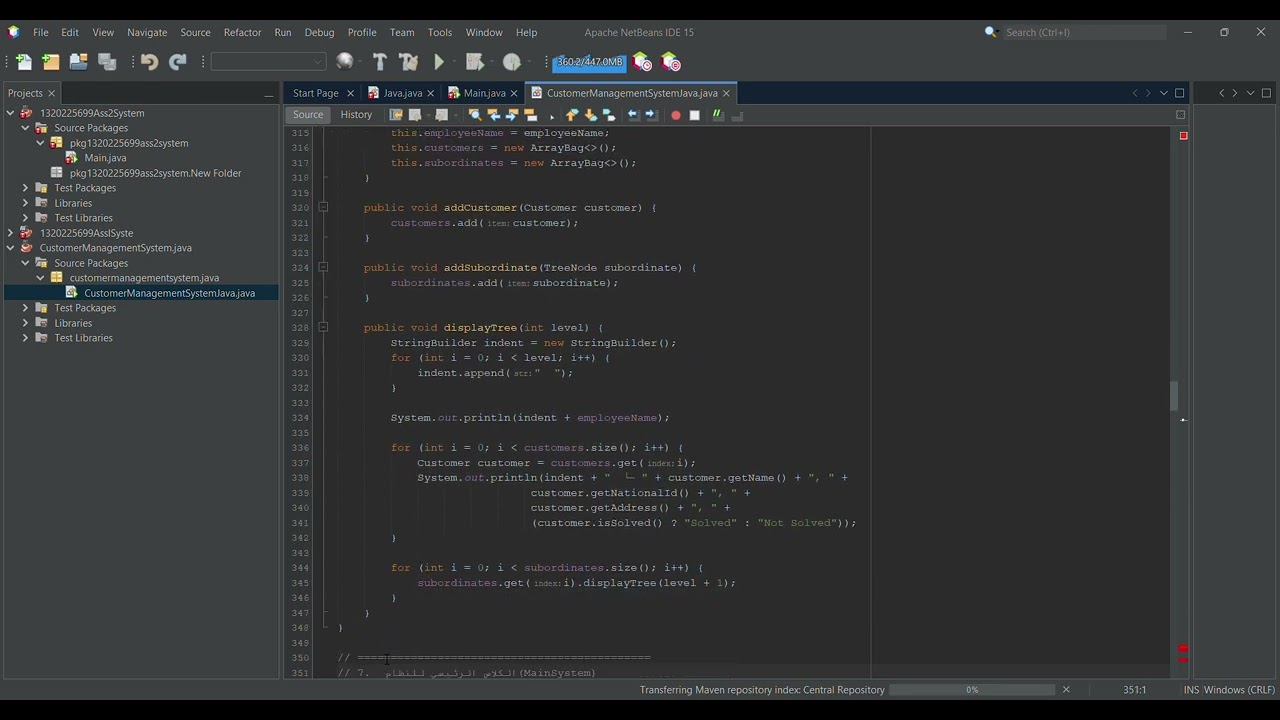Click the first icon after the memory indicator
Screen dimensions: 1280x720
click(642, 62)
